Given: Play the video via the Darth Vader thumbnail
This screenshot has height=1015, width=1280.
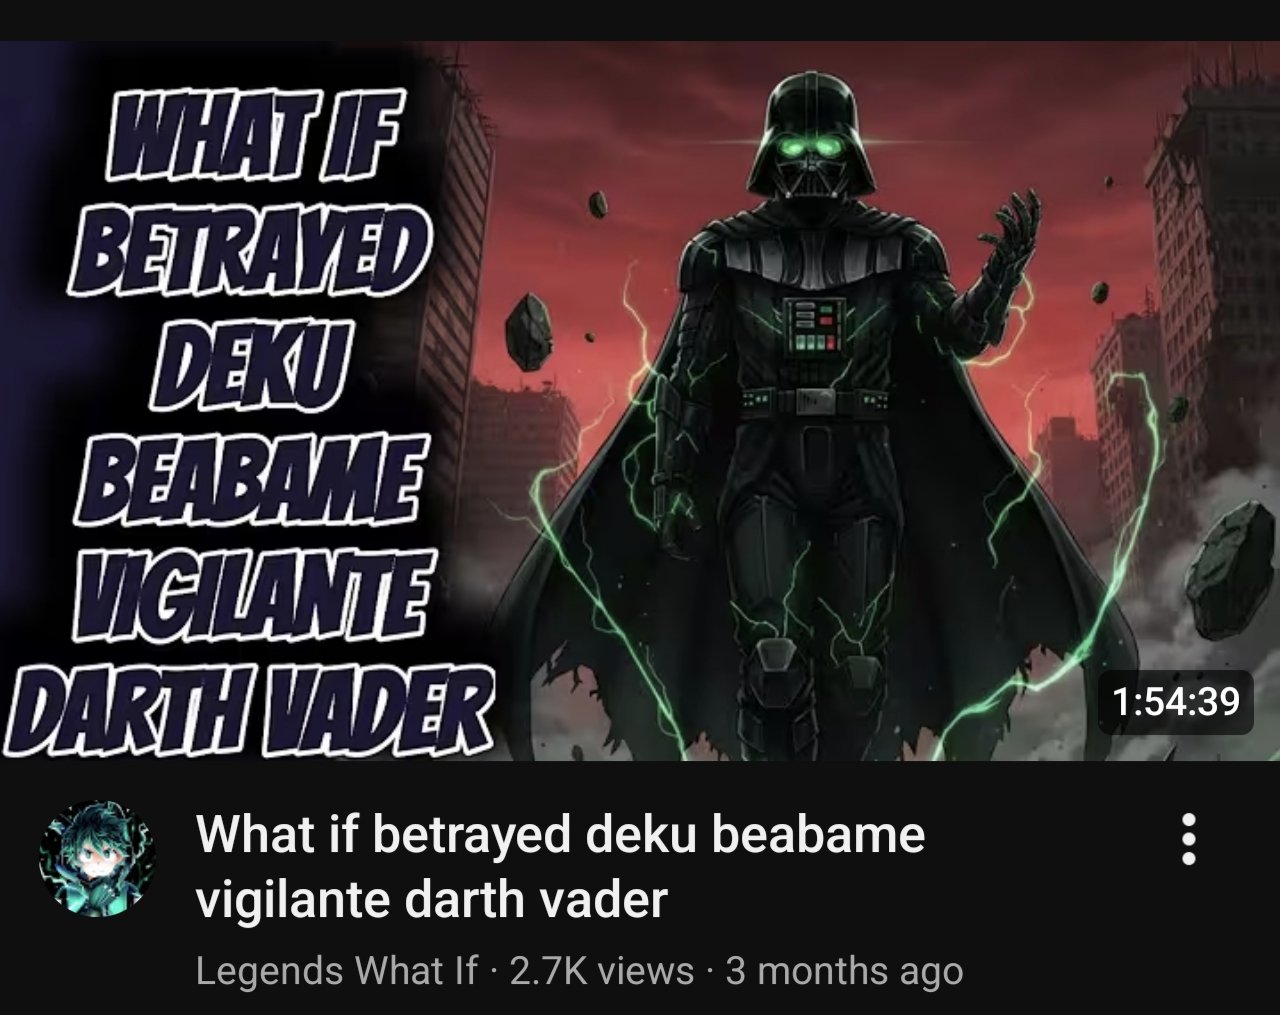Looking at the screenshot, I should coord(640,400).
